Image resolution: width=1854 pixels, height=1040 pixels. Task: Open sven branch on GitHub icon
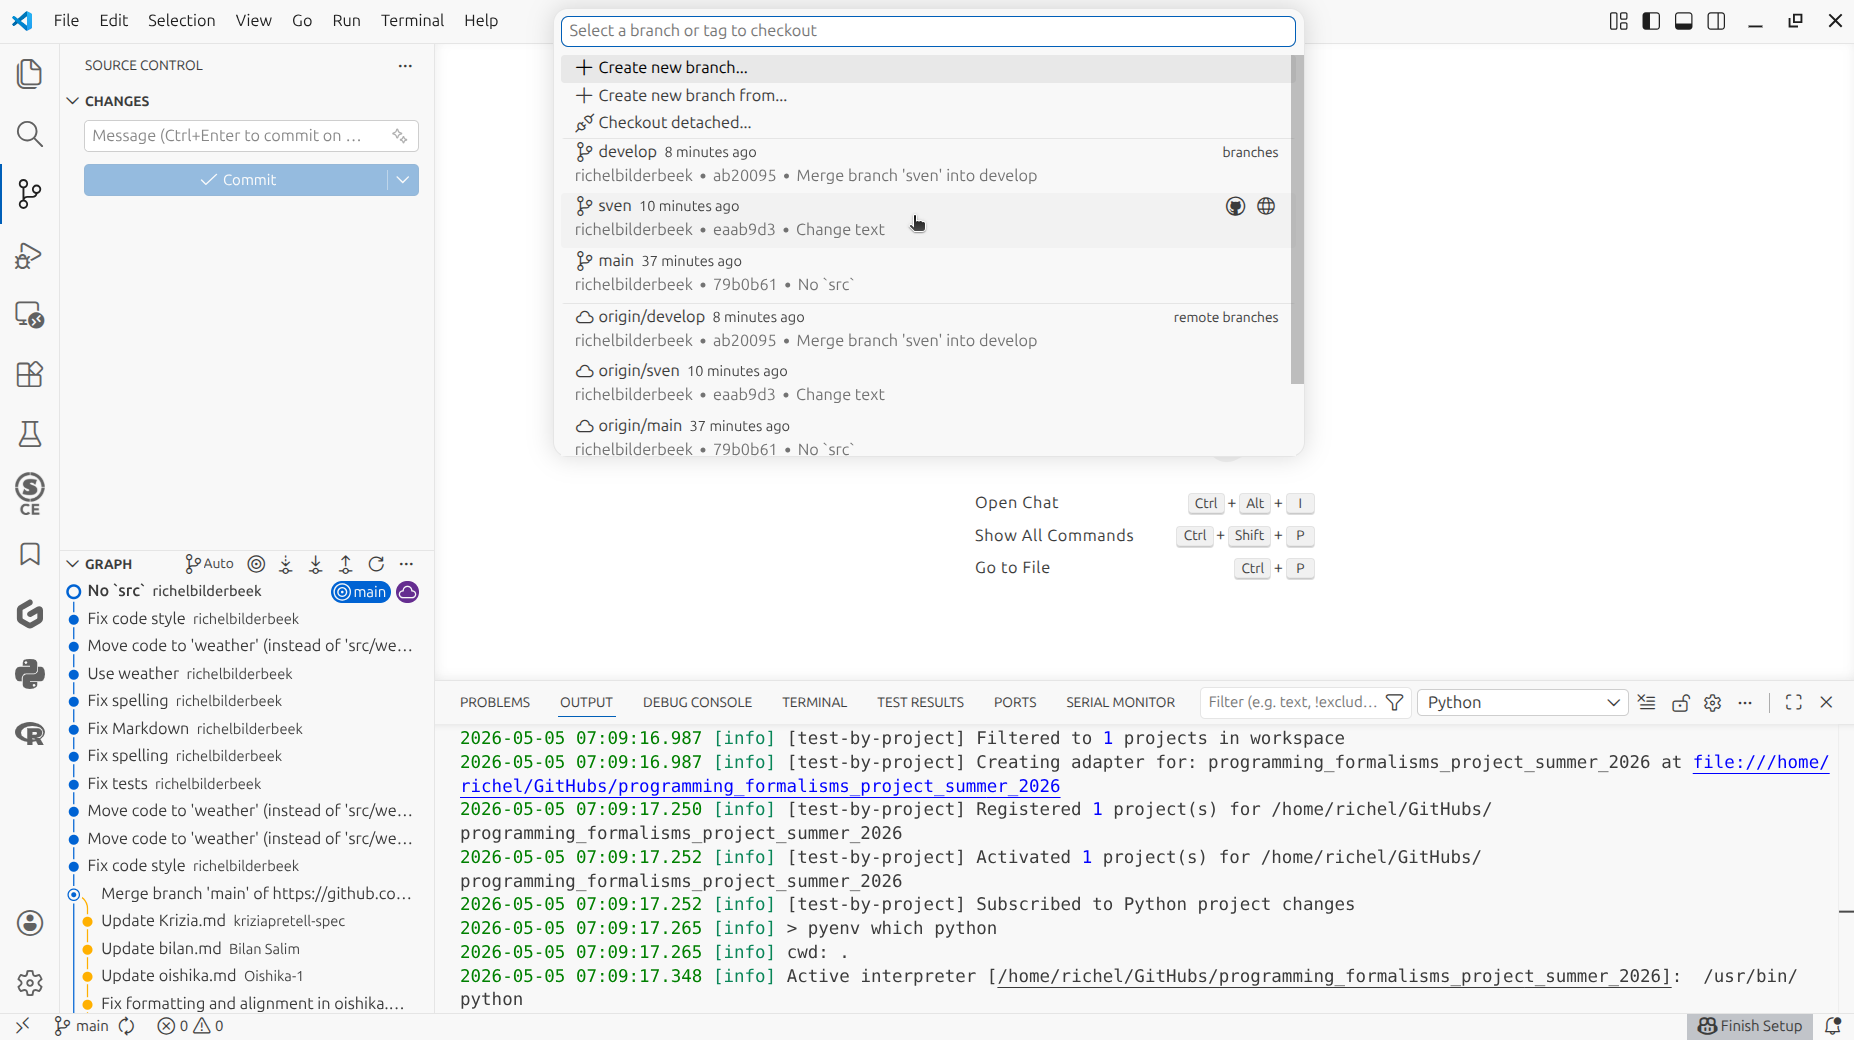click(x=1236, y=206)
